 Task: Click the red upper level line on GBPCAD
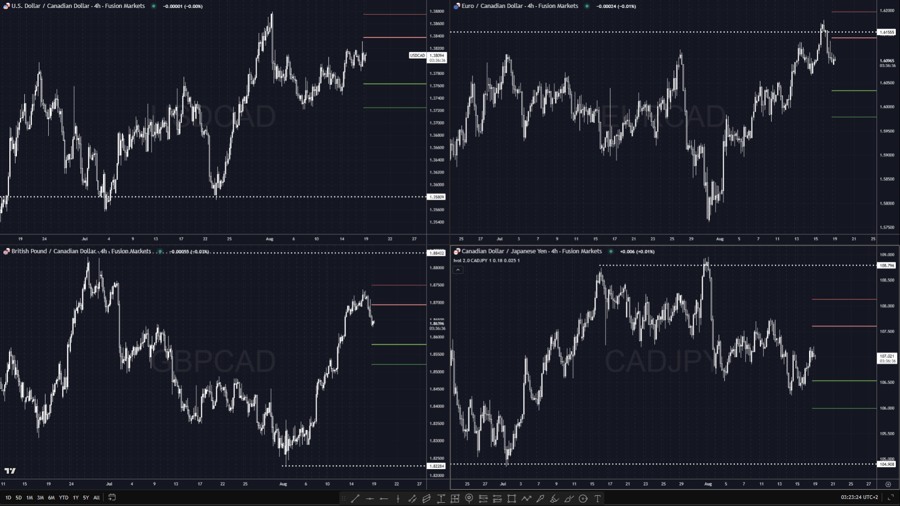tap(398, 285)
